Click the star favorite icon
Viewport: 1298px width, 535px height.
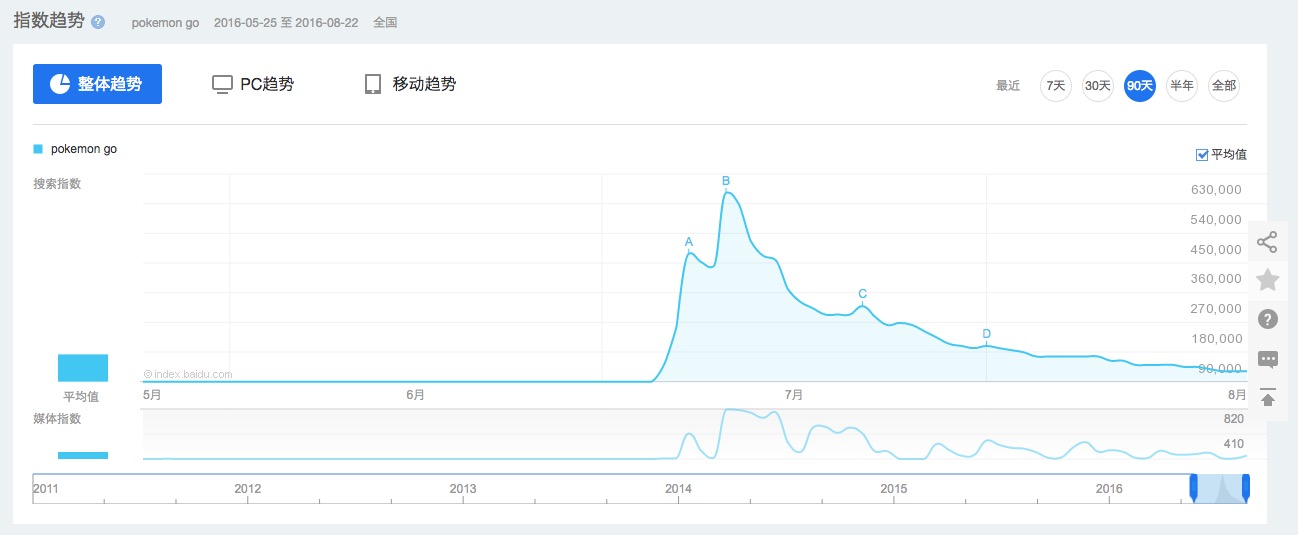click(x=1267, y=280)
